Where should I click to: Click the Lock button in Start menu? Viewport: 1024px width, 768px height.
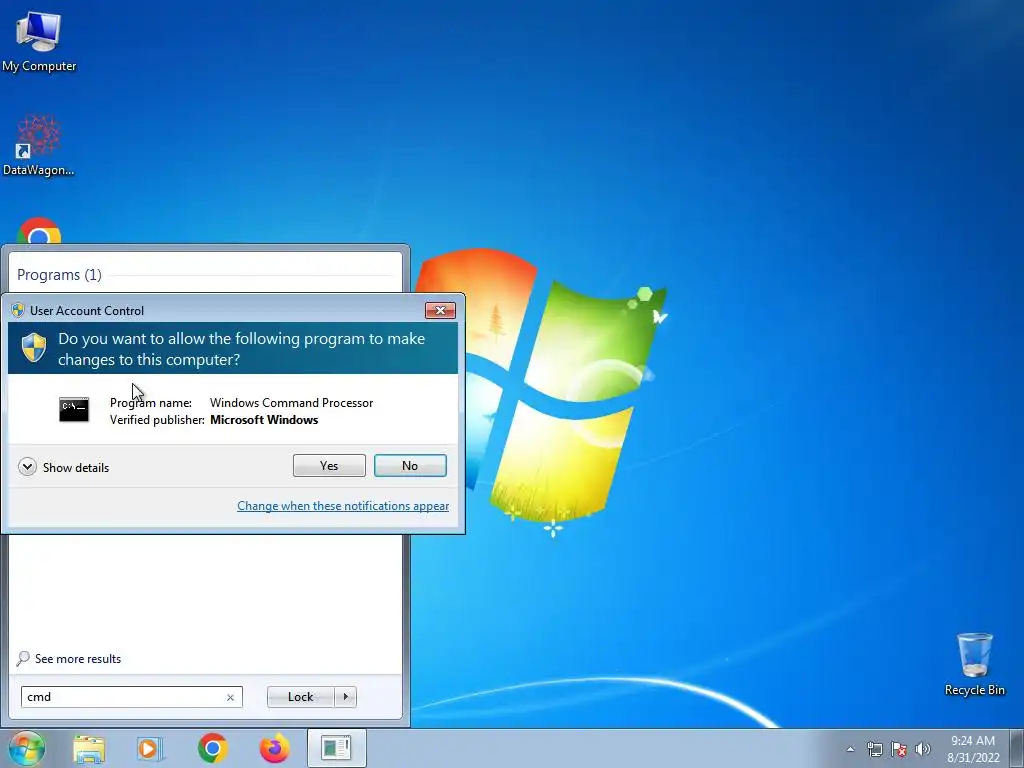click(300, 697)
